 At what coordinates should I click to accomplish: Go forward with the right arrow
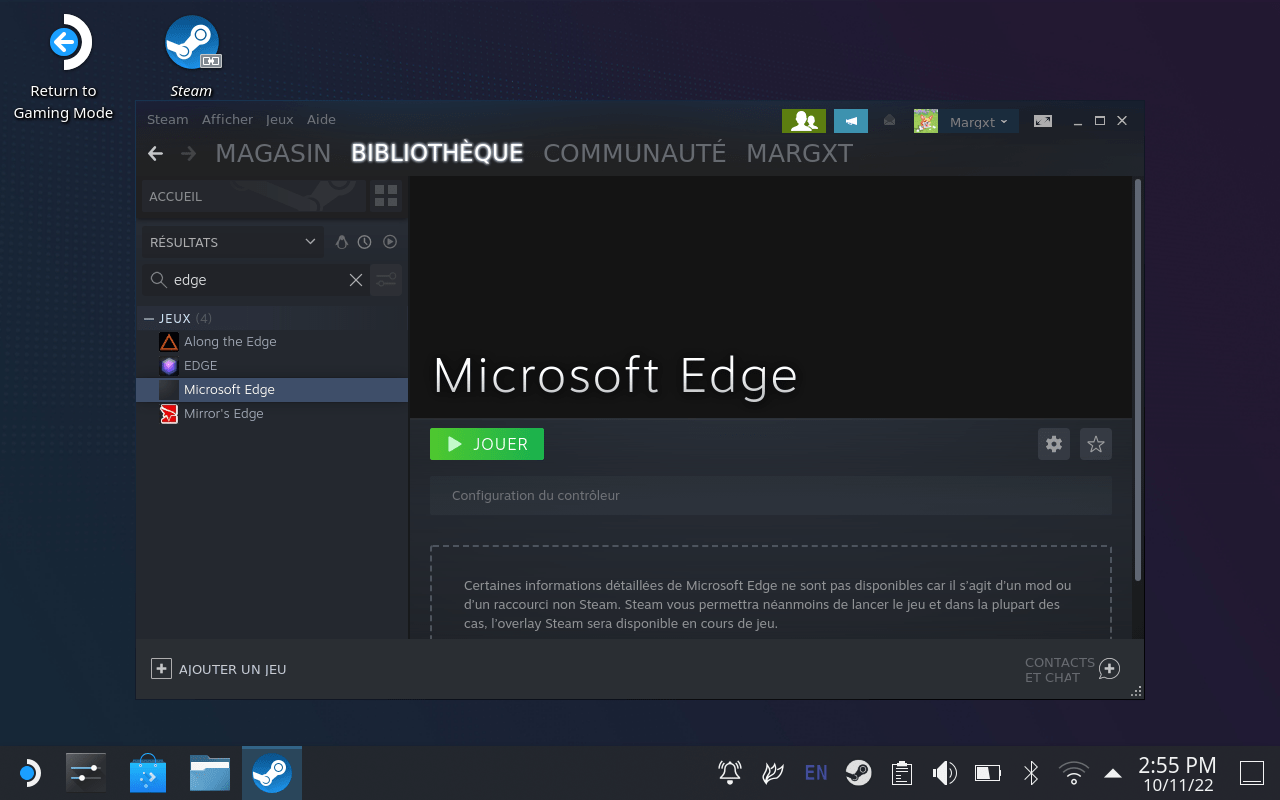(x=188, y=153)
